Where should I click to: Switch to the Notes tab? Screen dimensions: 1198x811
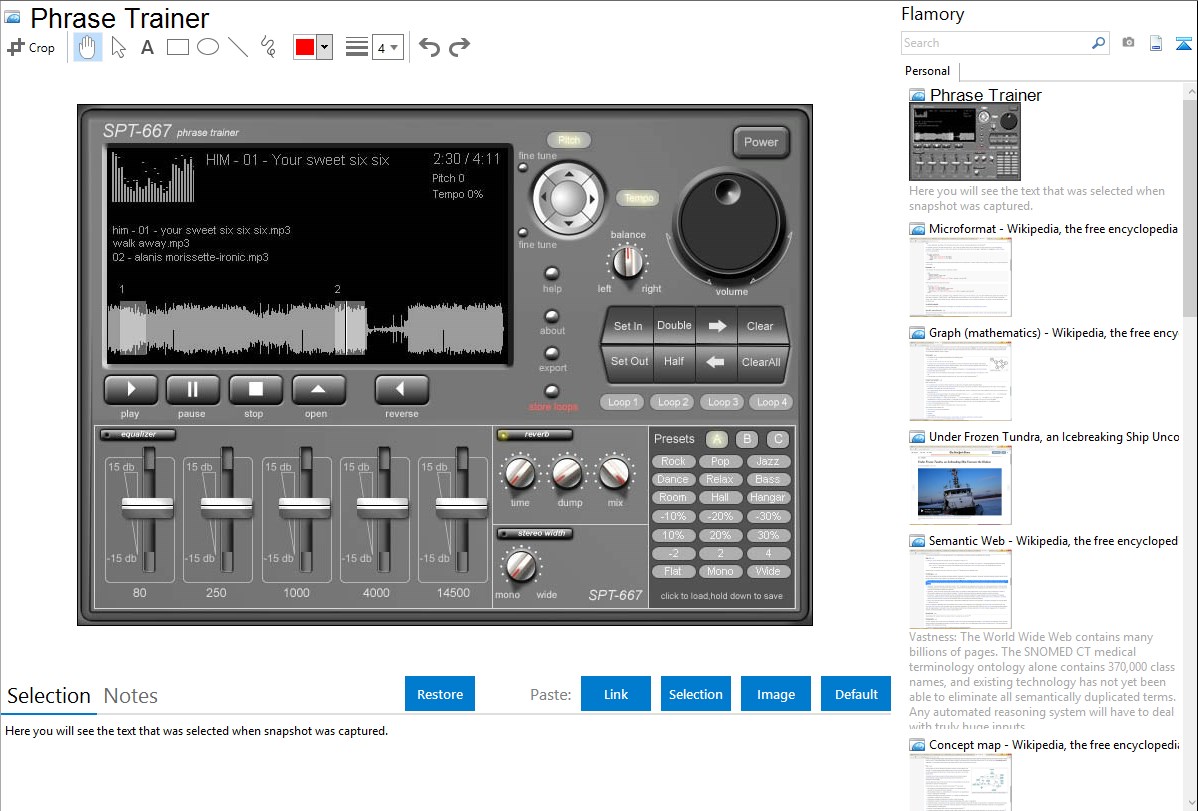[x=131, y=696]
